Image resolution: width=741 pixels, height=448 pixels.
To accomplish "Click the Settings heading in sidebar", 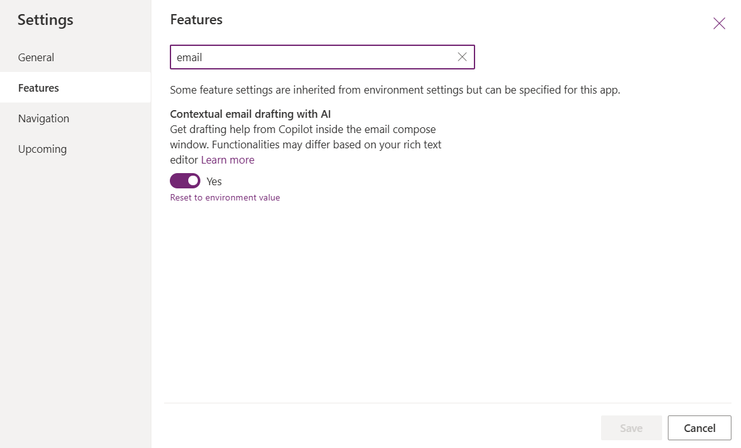I will click(45, 20).
